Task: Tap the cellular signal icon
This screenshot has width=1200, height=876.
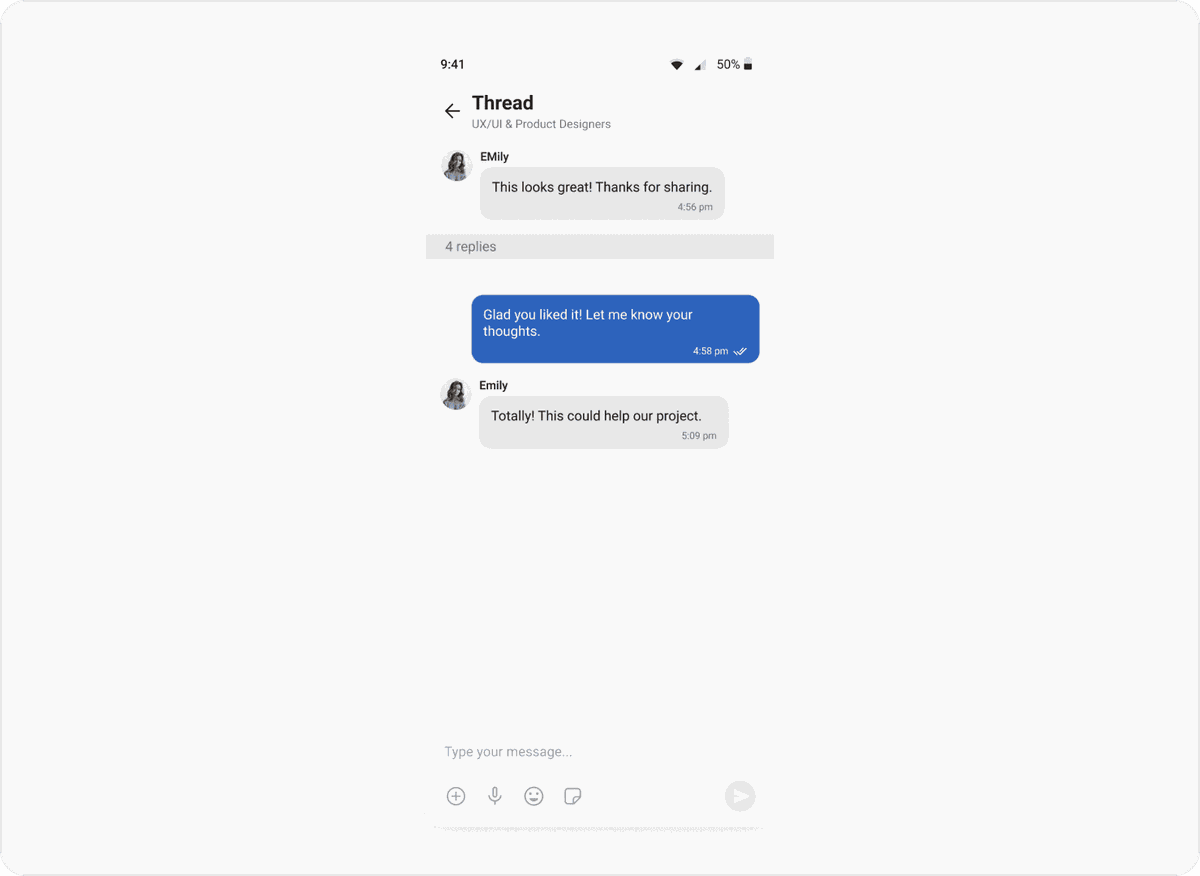Action: click(x=700, y=65)
